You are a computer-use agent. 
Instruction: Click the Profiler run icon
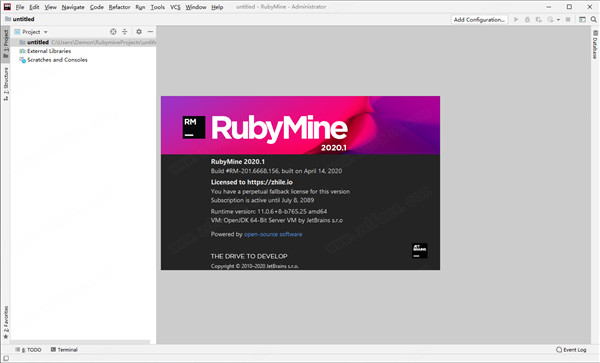click(x=550, y=20)
